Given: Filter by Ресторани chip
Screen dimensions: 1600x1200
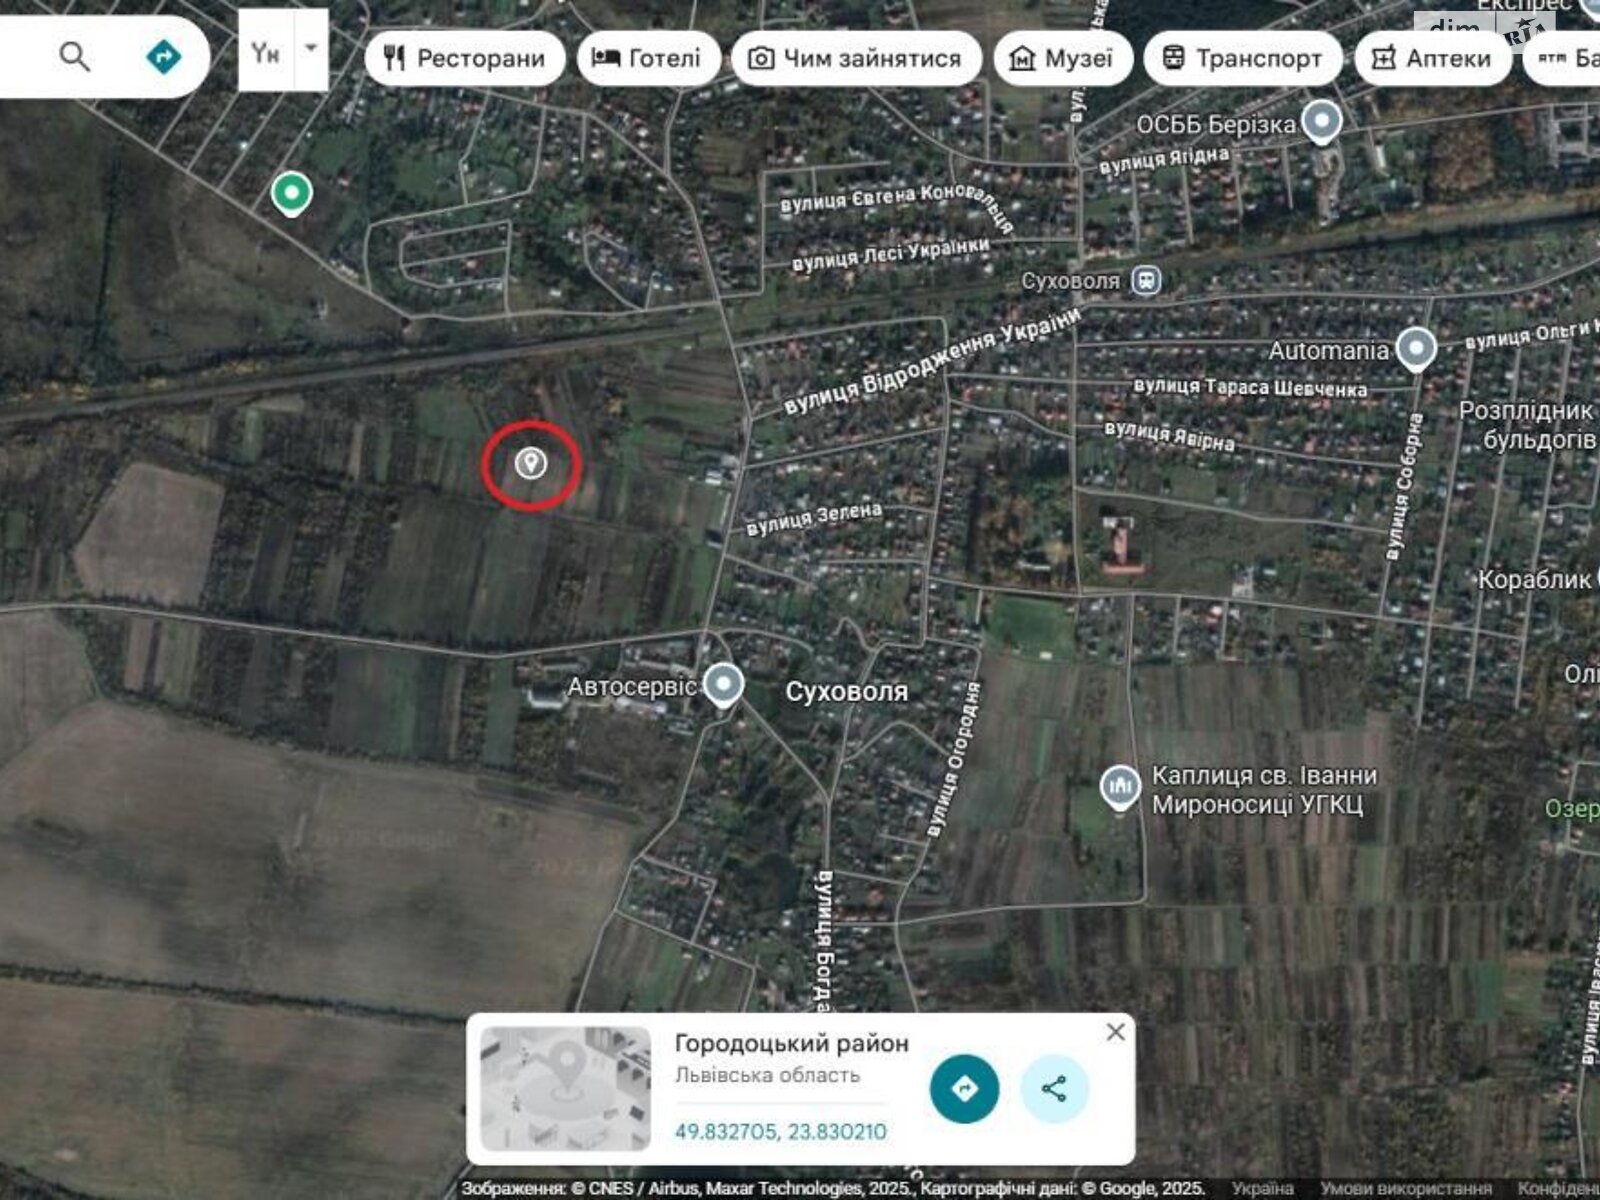Looking at the screenshot, I should click(x=465, y=58).
